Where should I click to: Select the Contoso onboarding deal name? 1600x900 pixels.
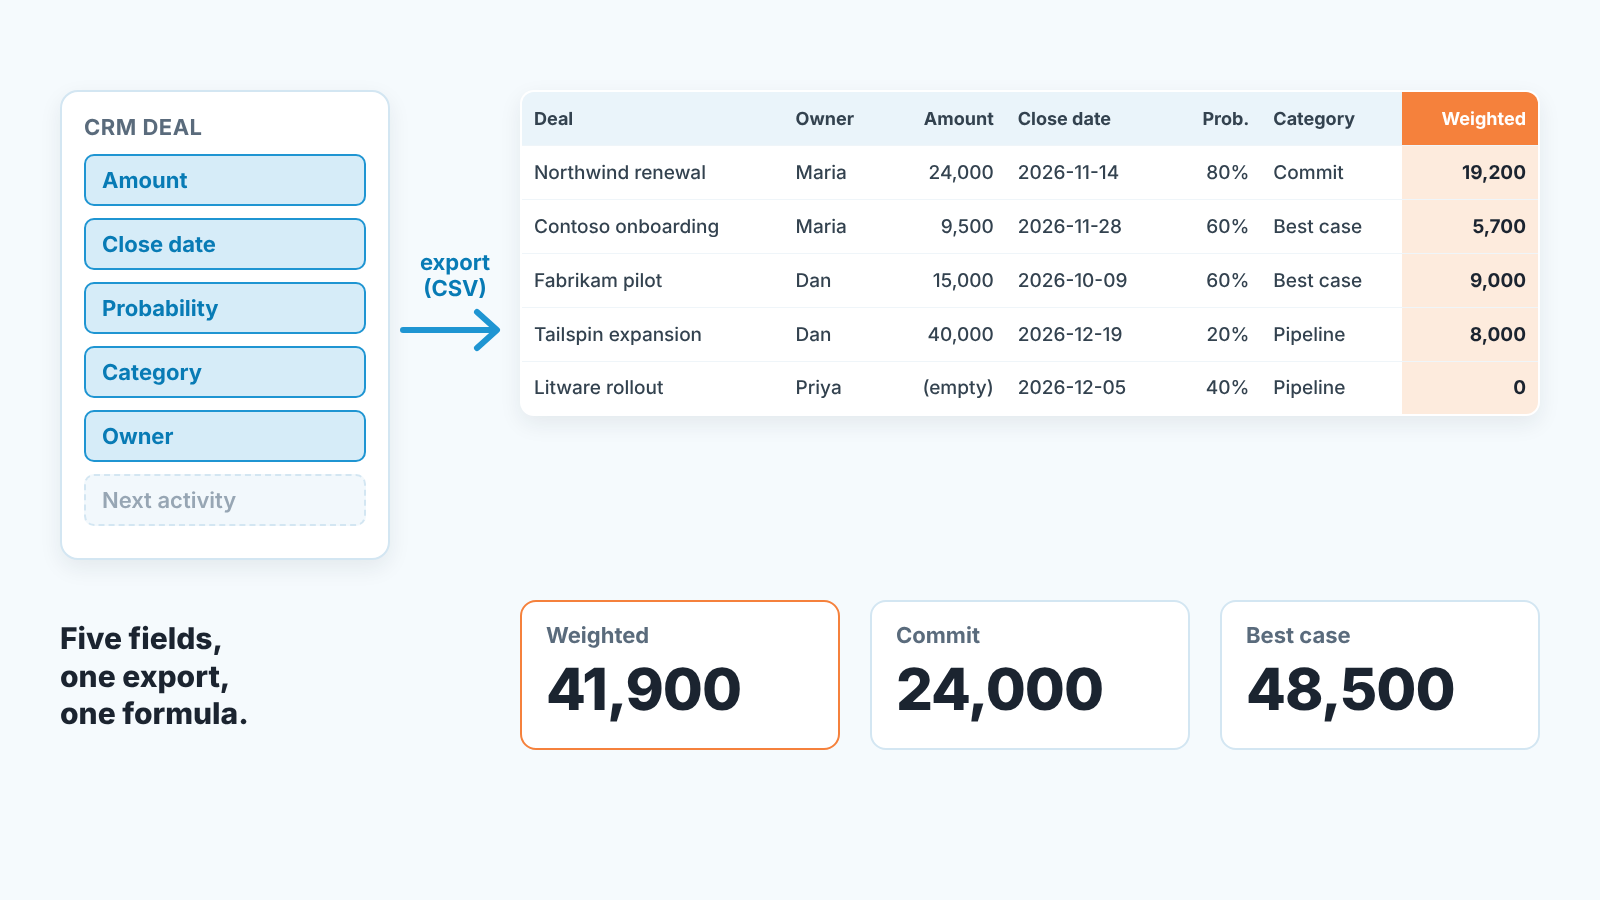[x=626, y=226]
